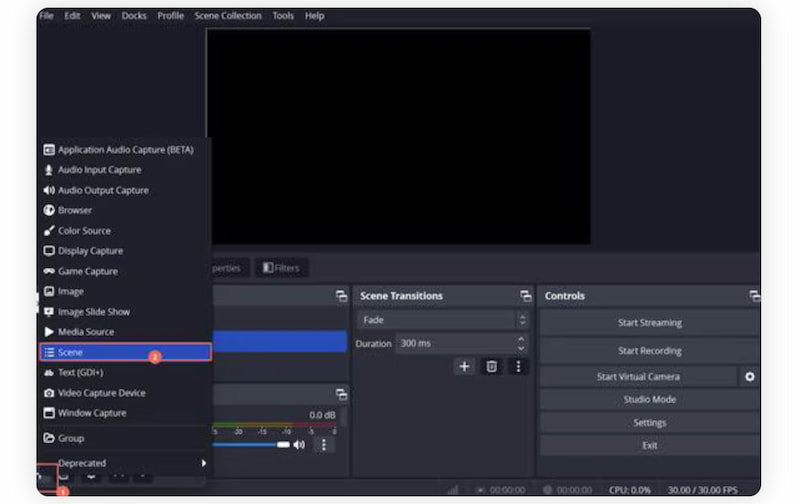800x504 pixels.
Task: Open the Tools menu
Action: [283, 16]
